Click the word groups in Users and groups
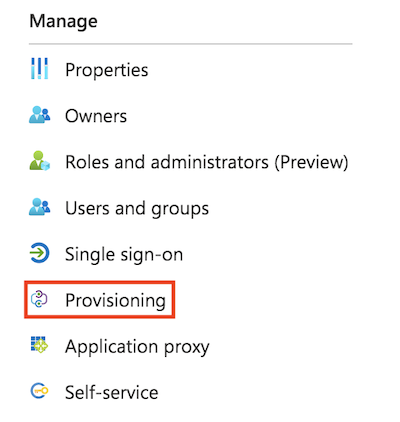Screen dimensions: 400x422 180,209
